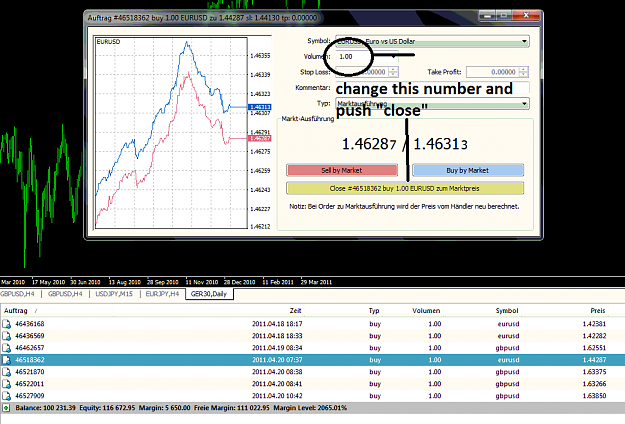Click price cell 1.63850
This screenshot has height=424, width=625.
(594, 396)
